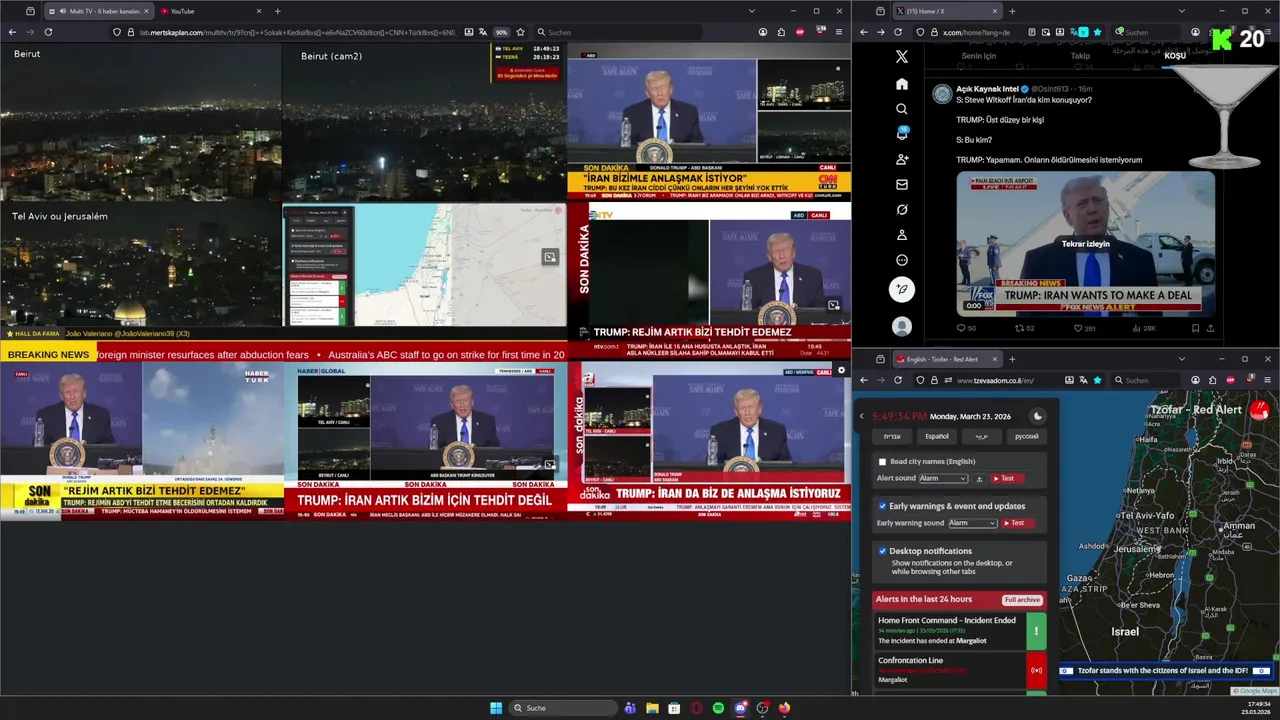Image resolution: width=1280 pixels, height=720 pixels.
Task: Click the X logo in the sidebar
Action: pos(902,57)
